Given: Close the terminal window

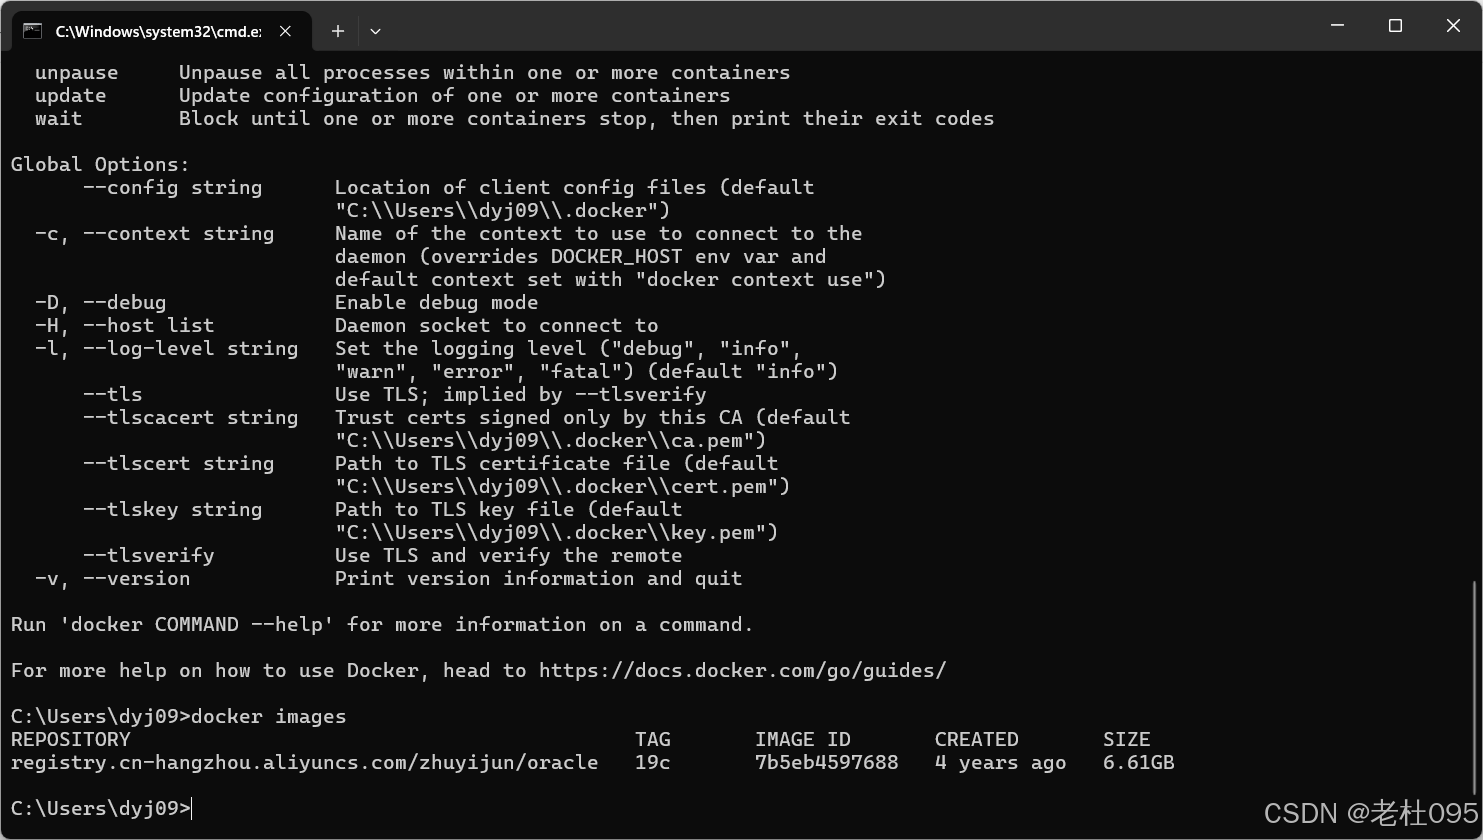Looking at the screenshot, I should point(1454,26).
